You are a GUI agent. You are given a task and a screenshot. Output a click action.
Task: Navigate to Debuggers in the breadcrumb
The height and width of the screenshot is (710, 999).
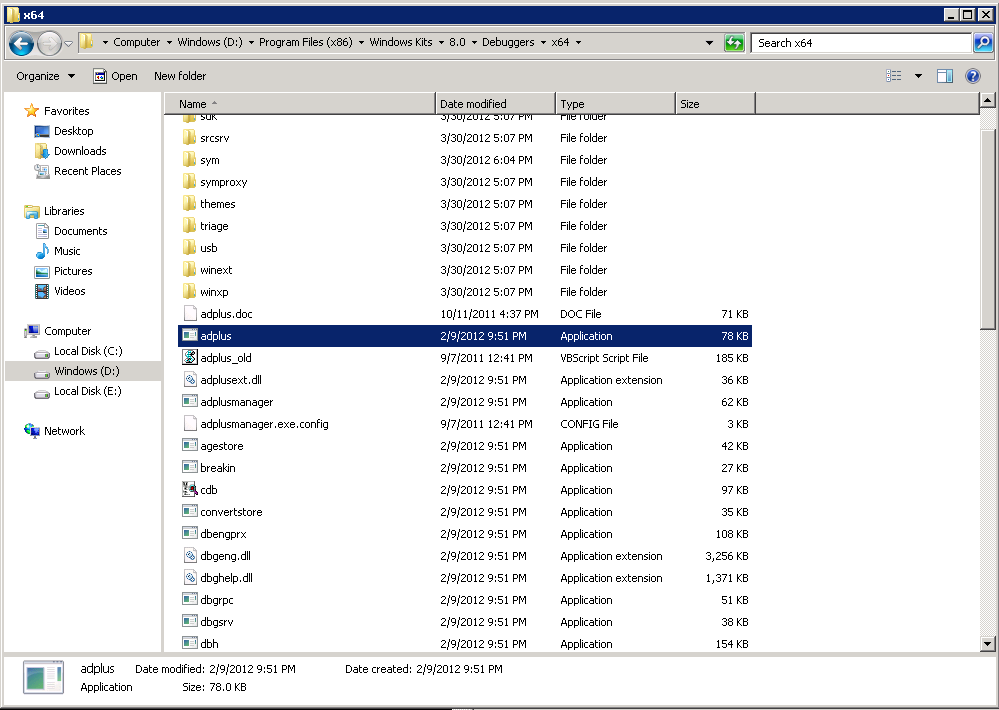tap(508, 42)
